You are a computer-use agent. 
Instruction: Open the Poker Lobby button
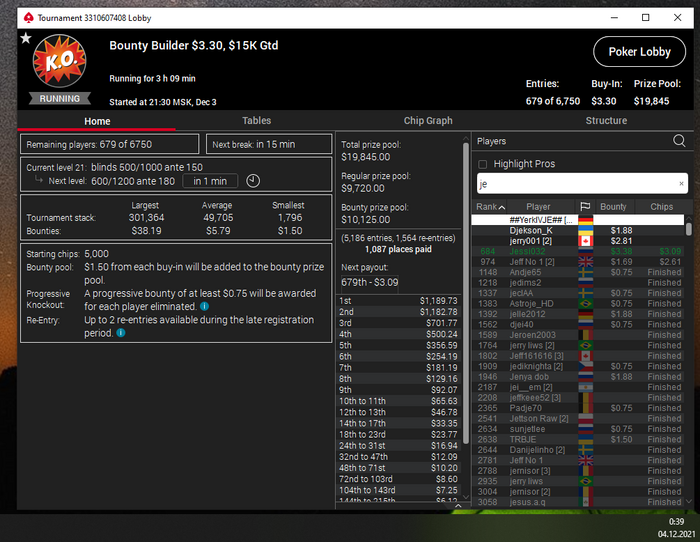639,52
